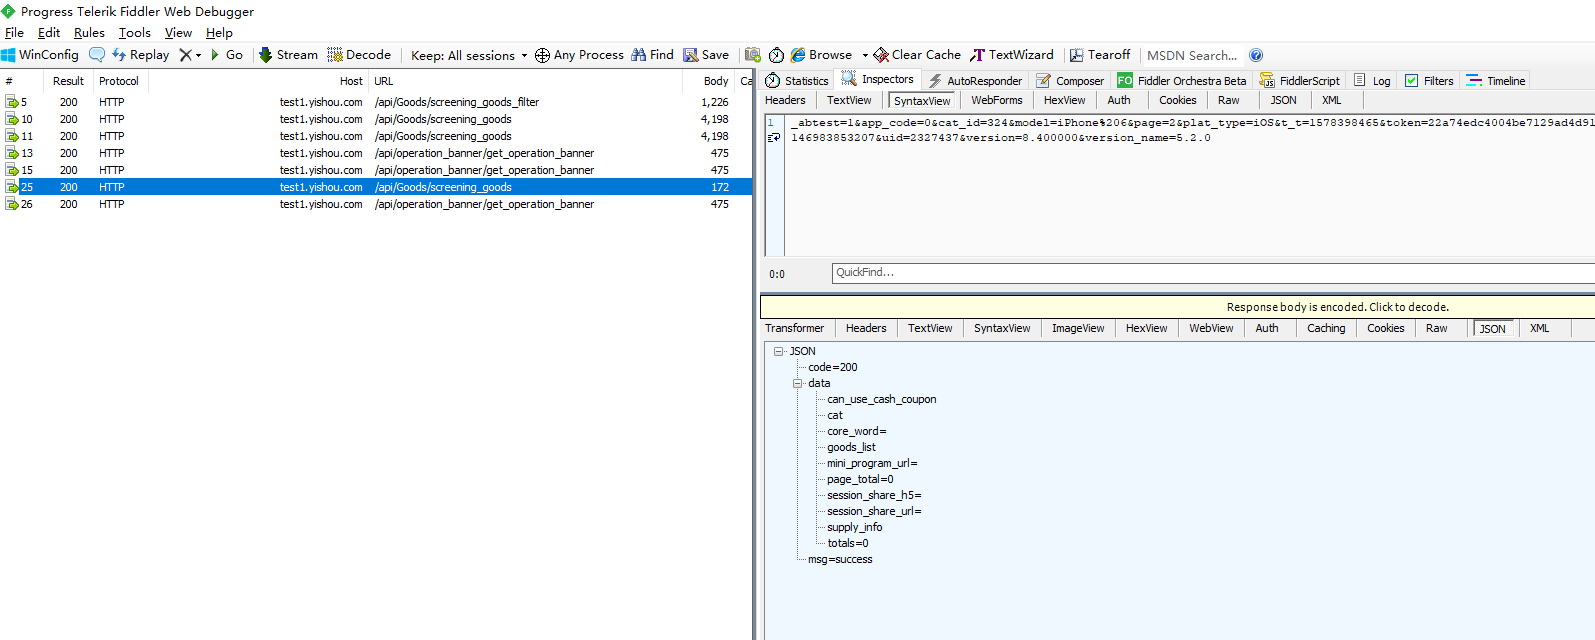Open the Tools menu
Viewport: 1595px width, 640px height.
pyautogui.click(x=135, y=33)
